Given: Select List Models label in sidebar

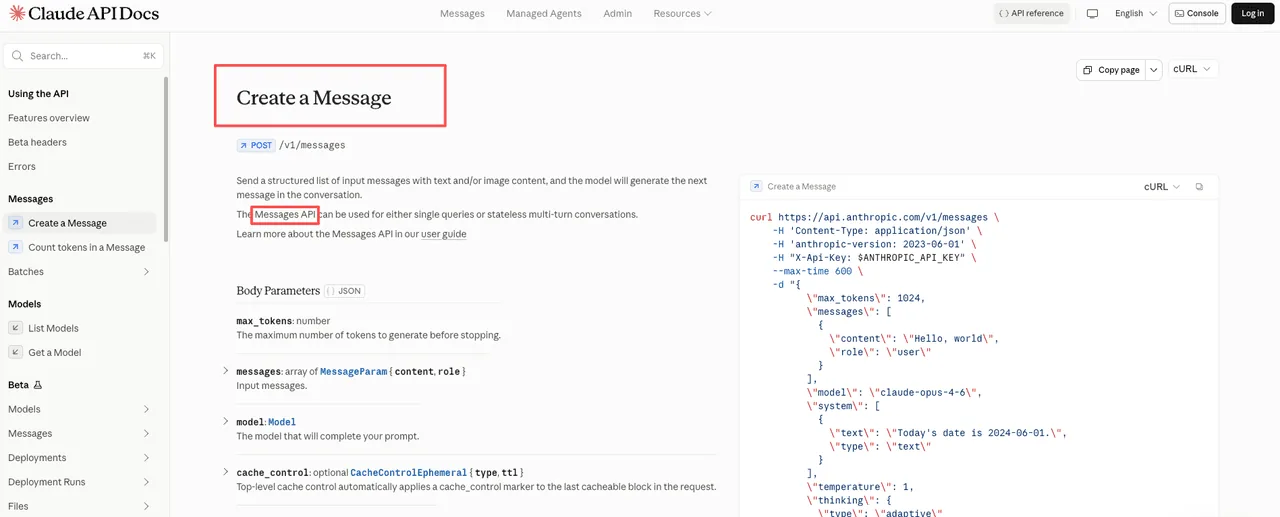Looking at the screenshot, I should pyautogui.click(x=54, y=328).
